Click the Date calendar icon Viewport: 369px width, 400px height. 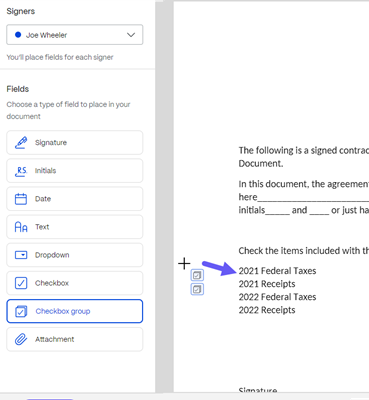21,199
